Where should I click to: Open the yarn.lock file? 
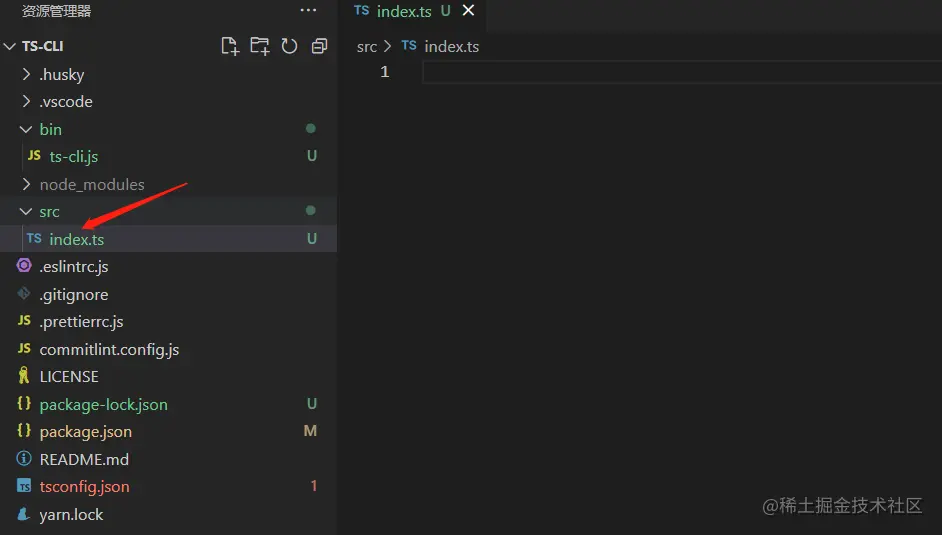pyautogui.click(x=168, y=515)
